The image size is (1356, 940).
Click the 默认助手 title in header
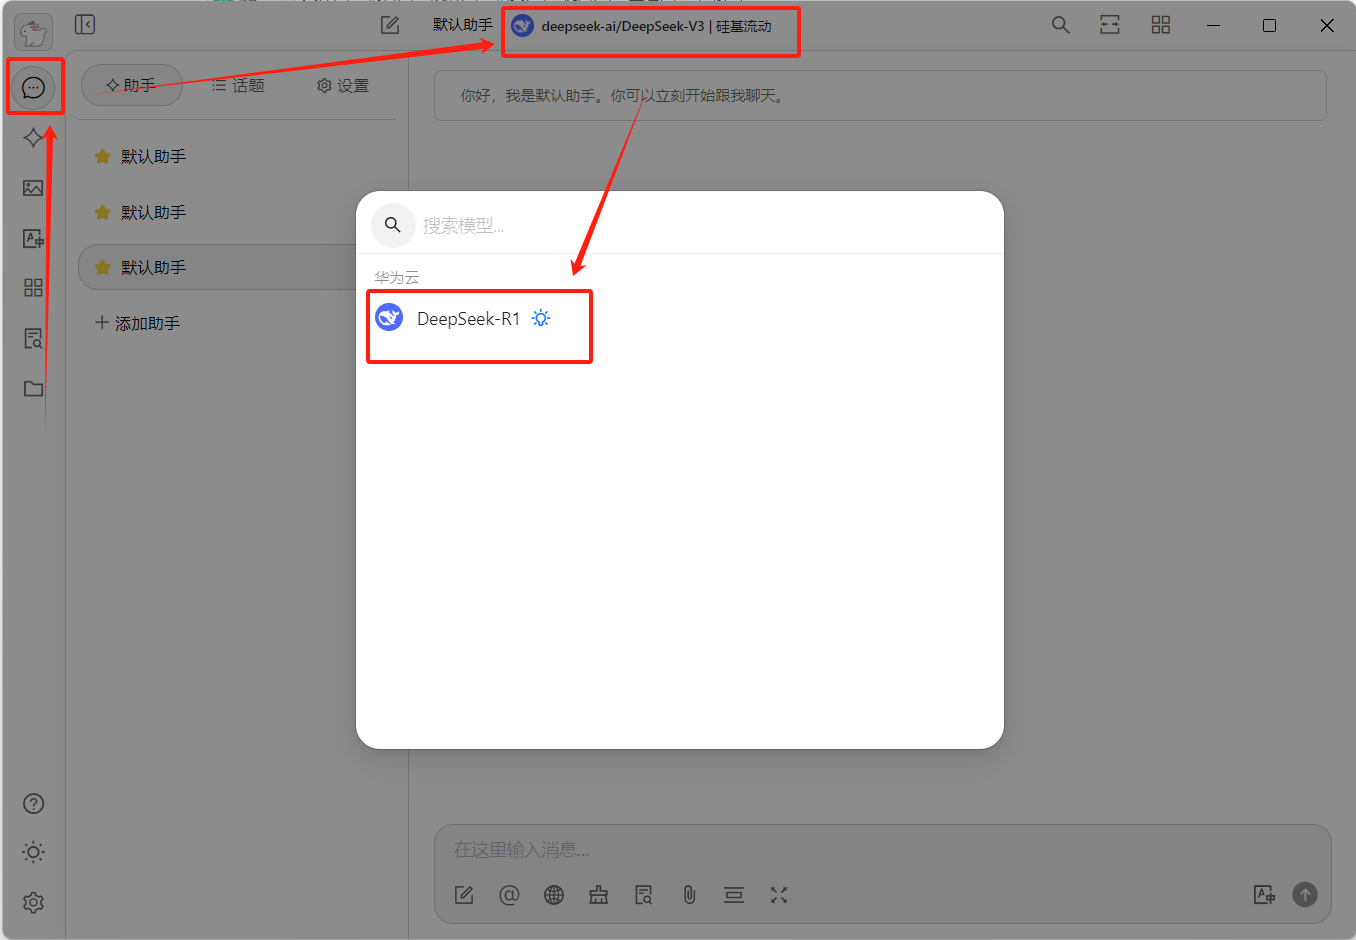(463, 25)
